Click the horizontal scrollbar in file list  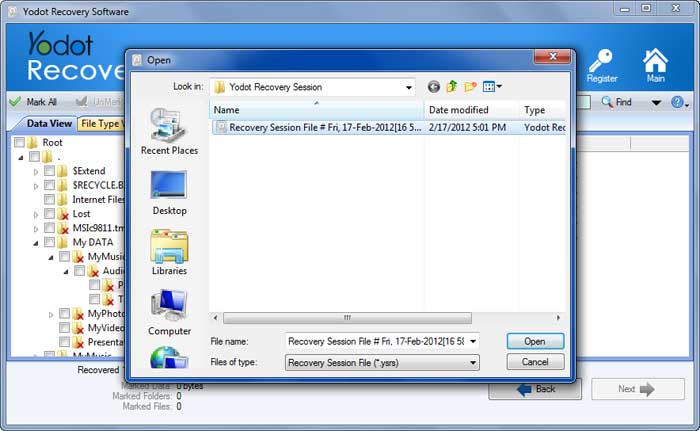coord(347,318)
